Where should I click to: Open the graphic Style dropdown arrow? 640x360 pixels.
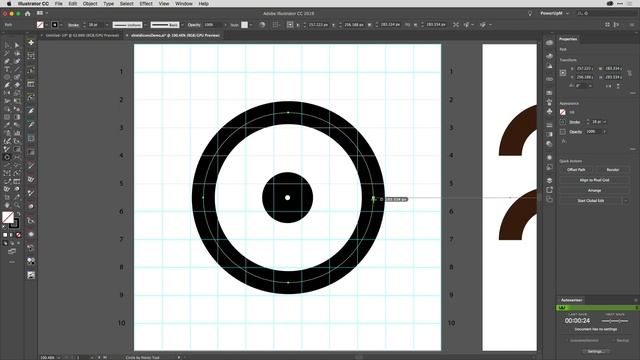tap(251, 25)
